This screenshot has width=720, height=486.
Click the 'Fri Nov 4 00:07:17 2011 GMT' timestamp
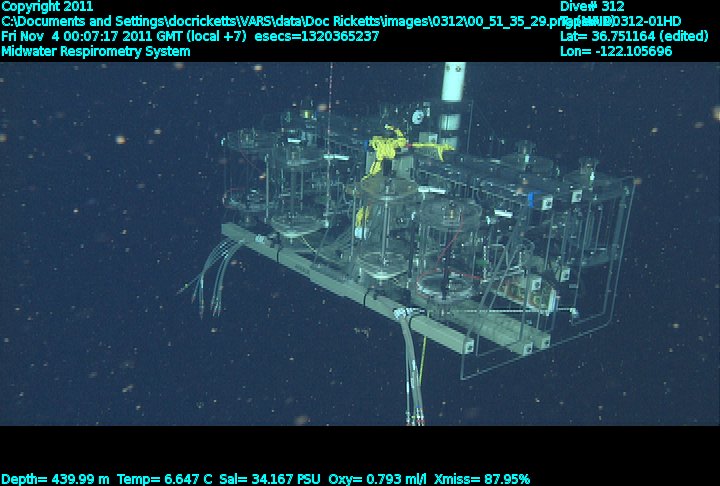coord(92,36)
